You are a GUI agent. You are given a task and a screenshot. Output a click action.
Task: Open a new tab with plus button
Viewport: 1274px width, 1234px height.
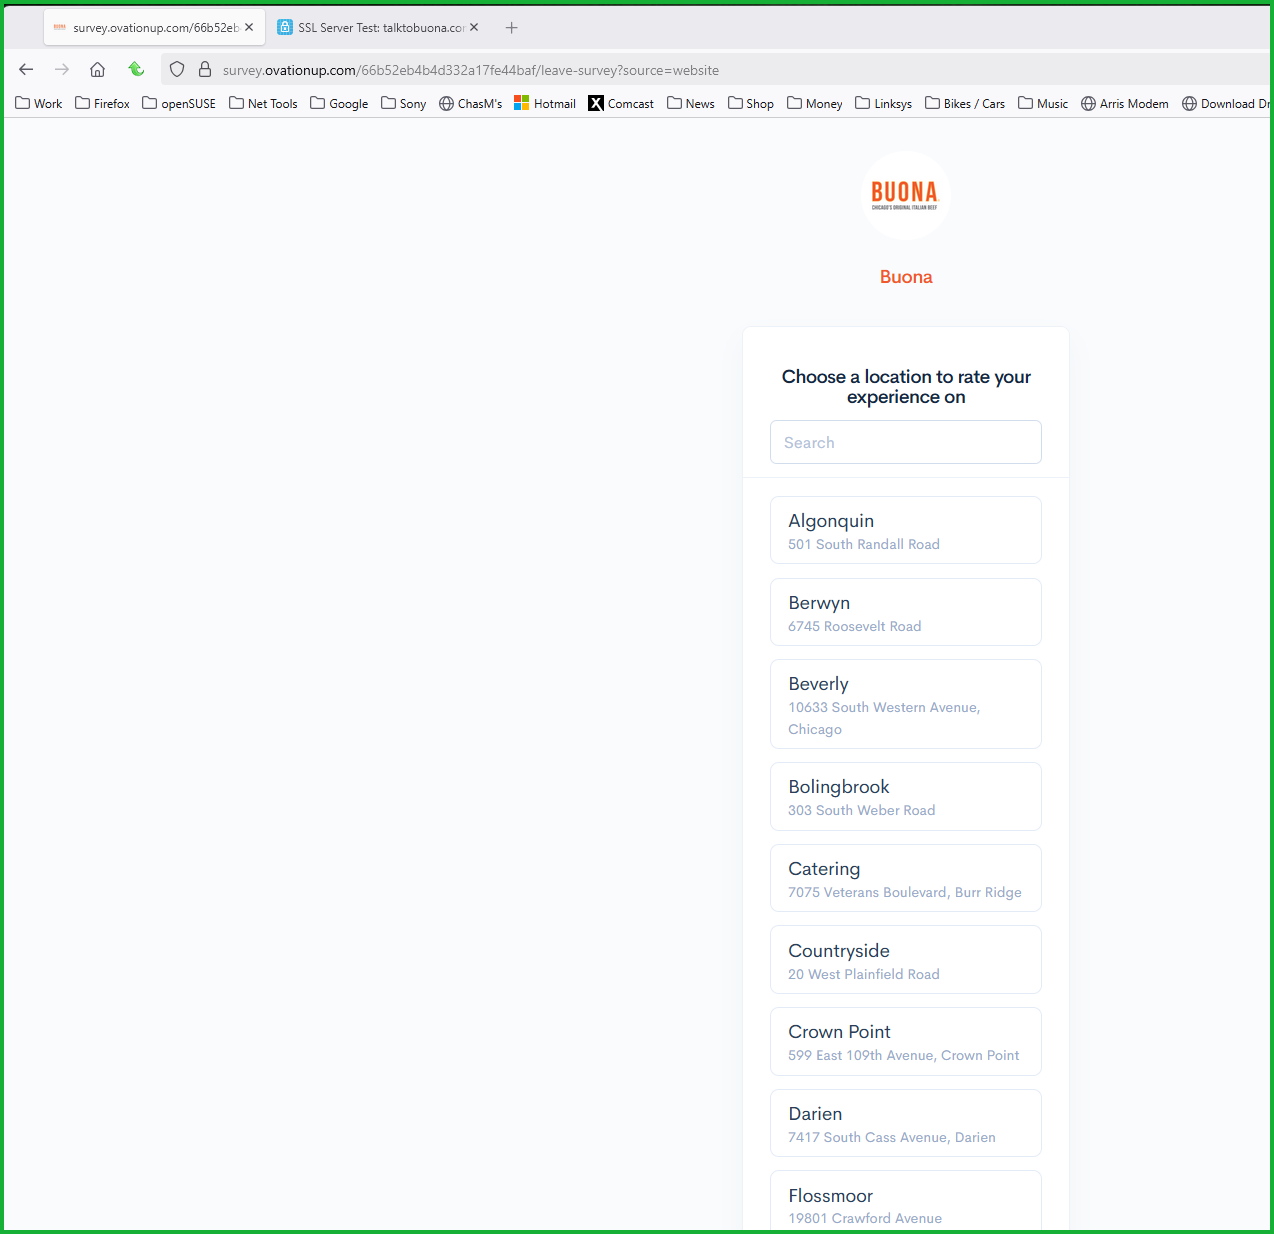512,28
